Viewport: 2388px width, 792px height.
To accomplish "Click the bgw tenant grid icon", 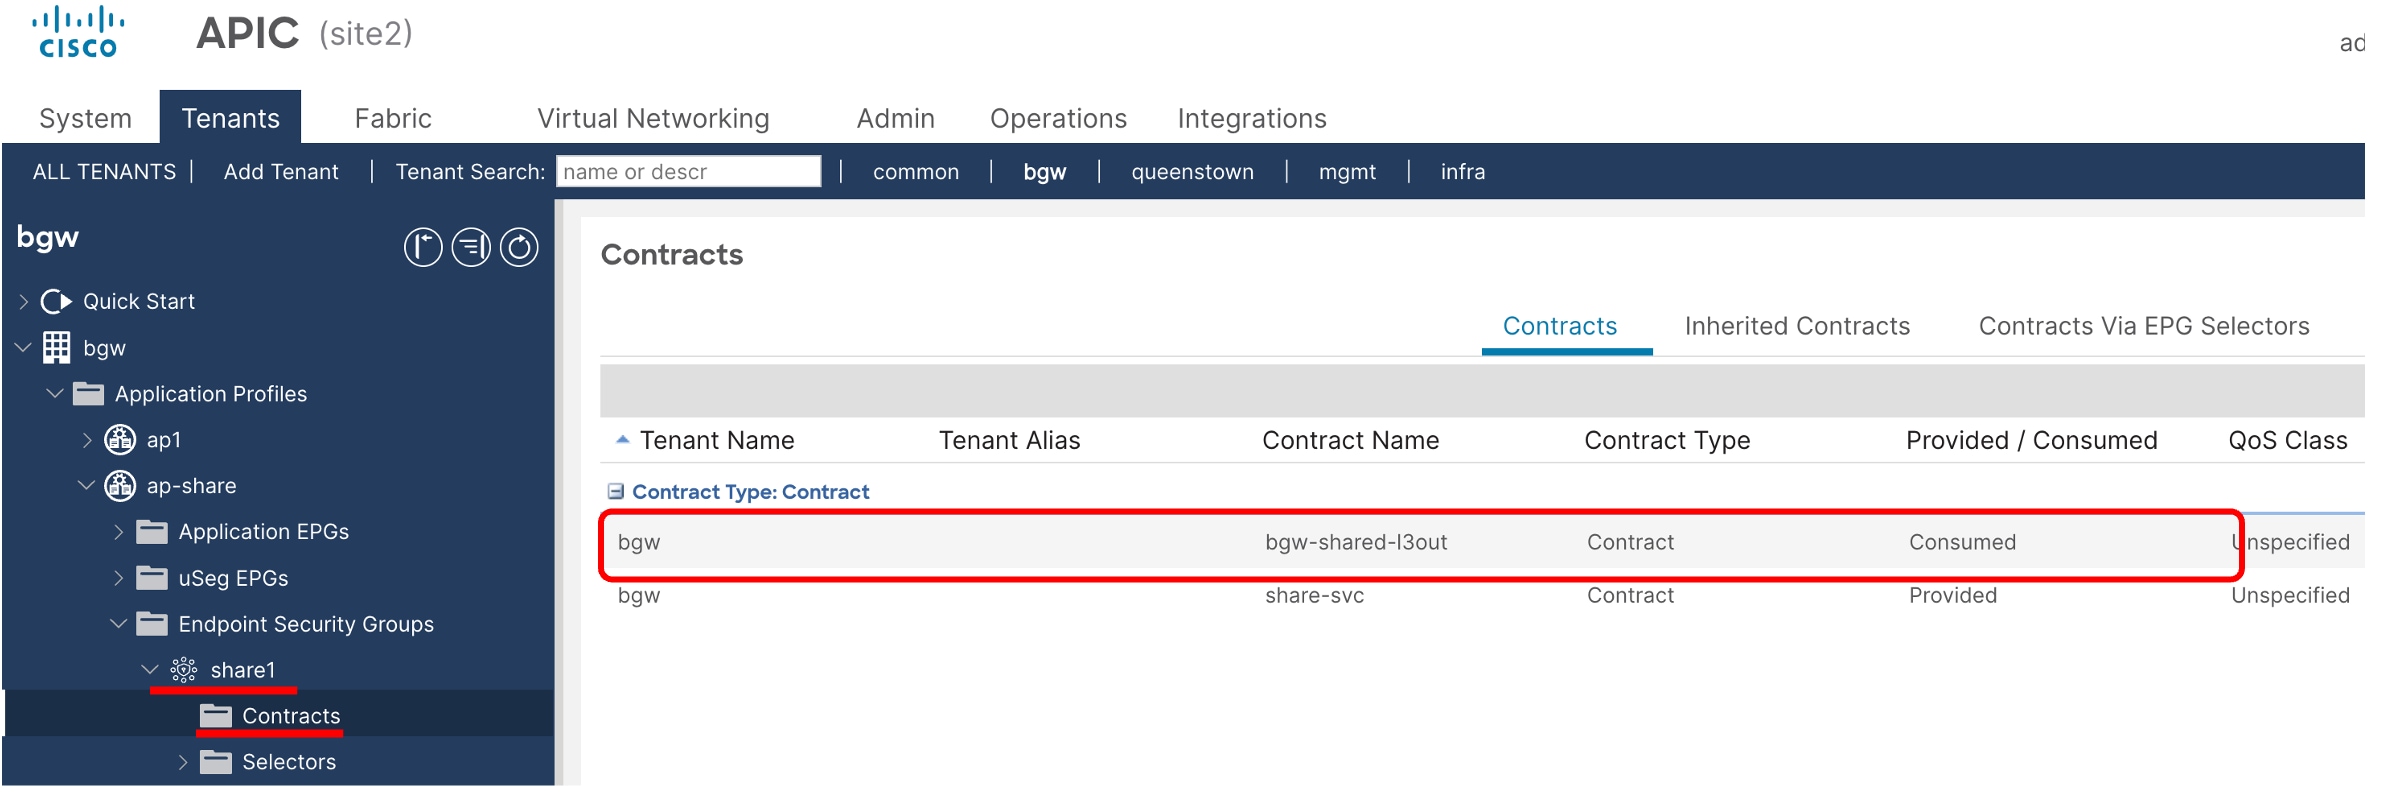I will [x=56, y=347].
